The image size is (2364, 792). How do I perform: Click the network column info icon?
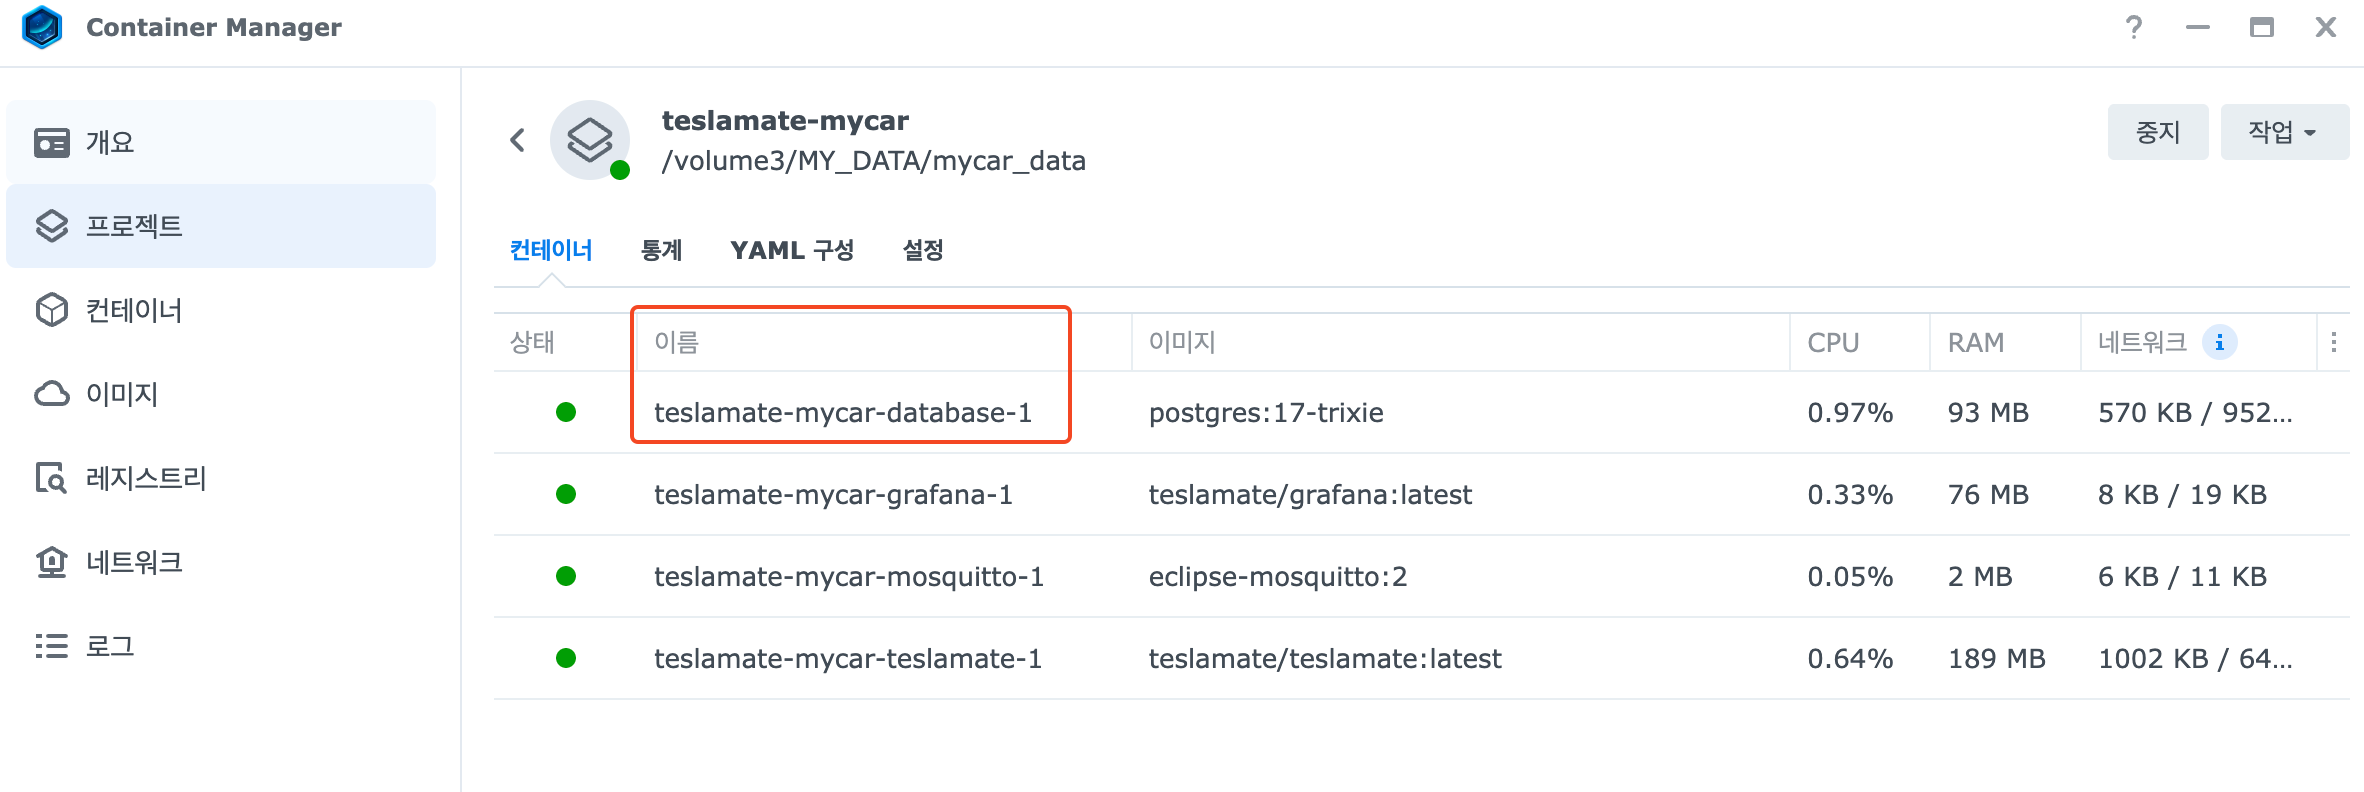2220,343
